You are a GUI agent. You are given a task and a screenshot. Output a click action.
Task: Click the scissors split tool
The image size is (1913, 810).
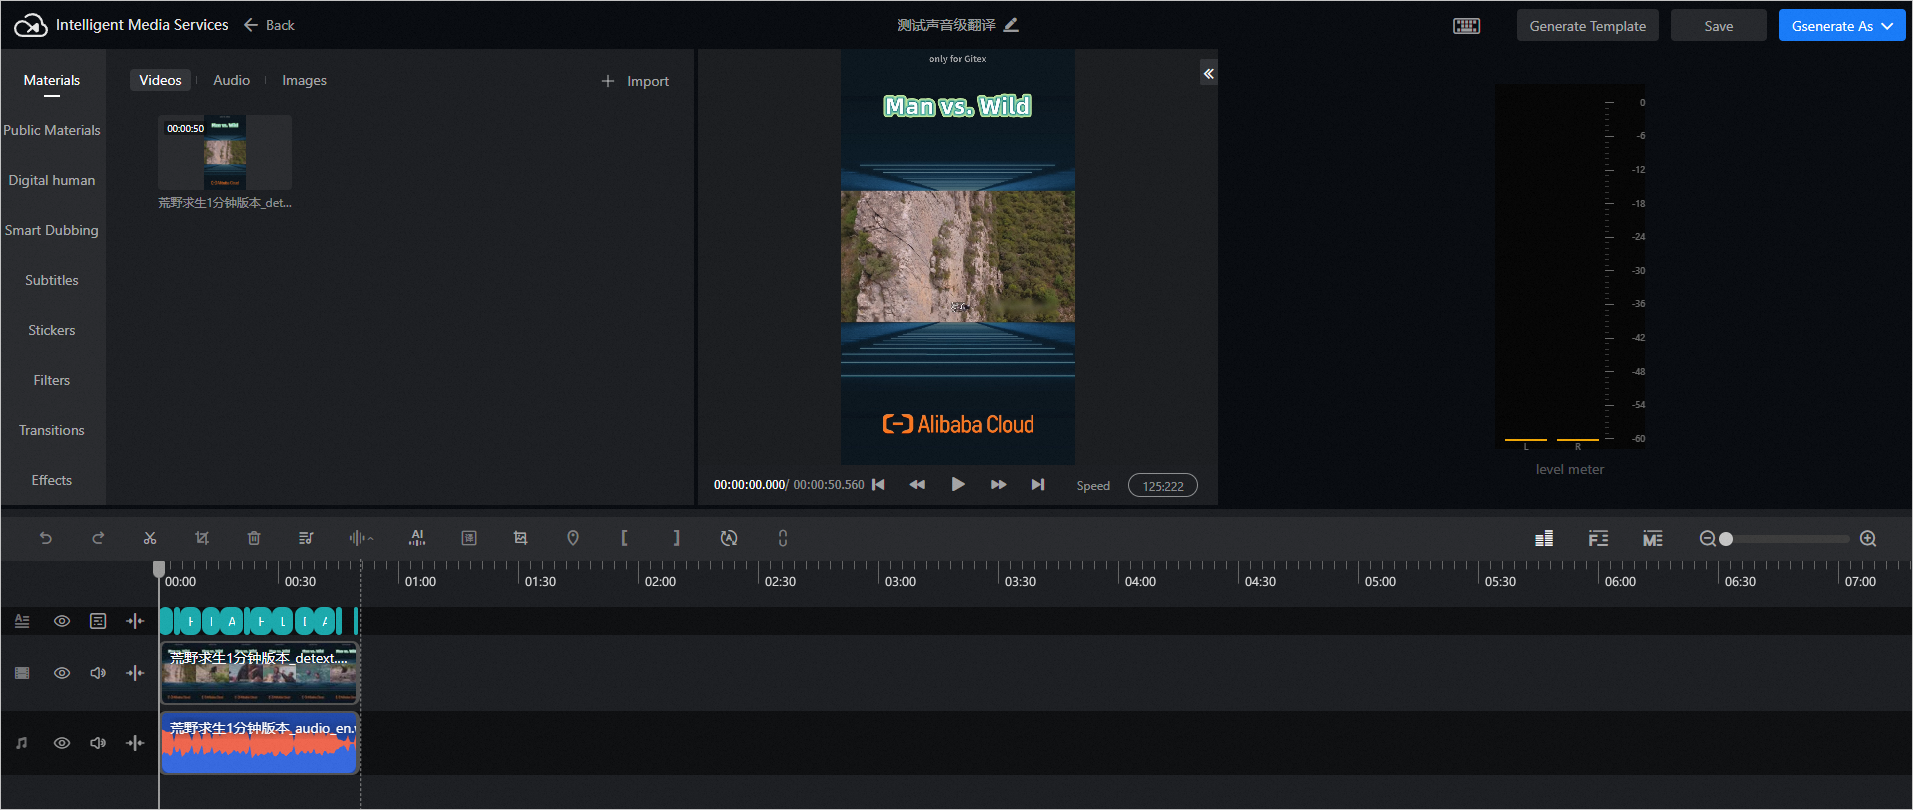coord(150,538)
